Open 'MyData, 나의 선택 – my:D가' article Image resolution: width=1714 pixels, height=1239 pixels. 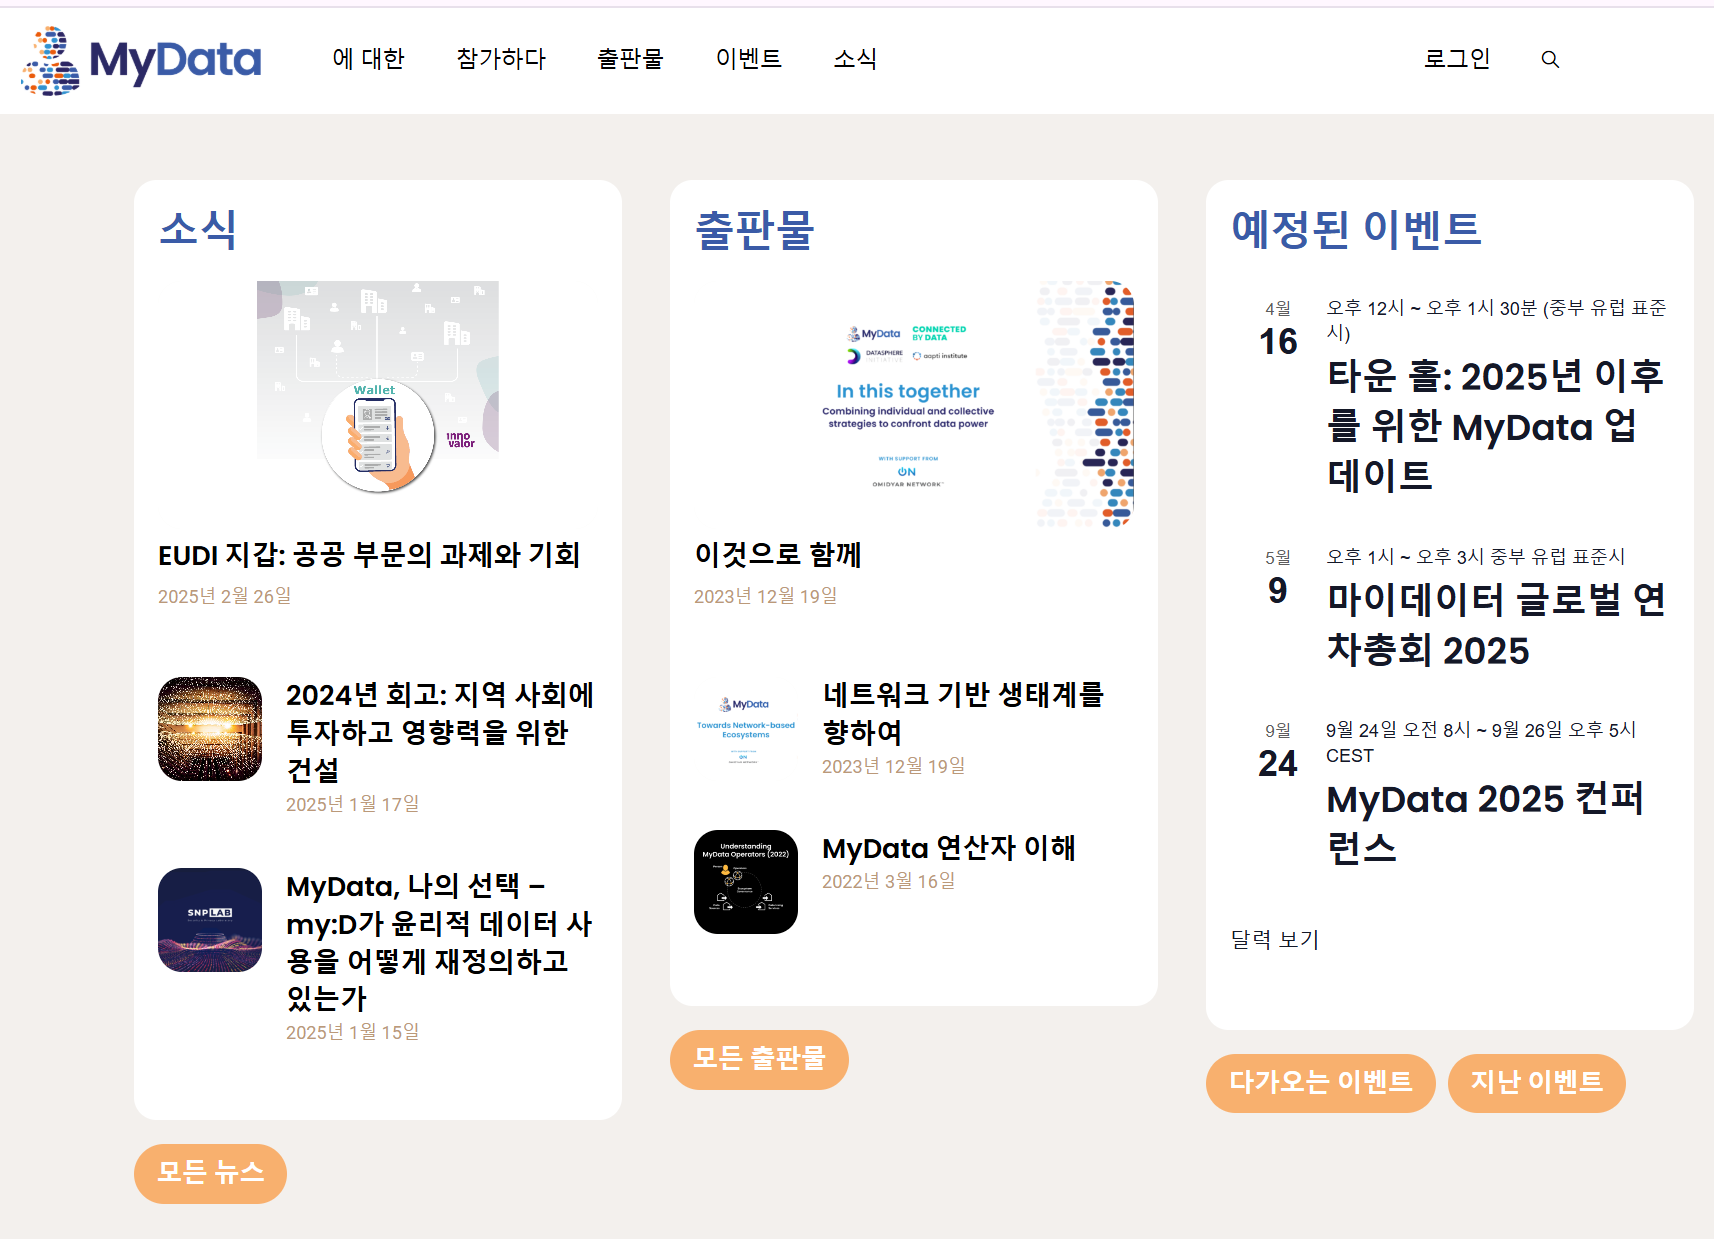point(439,942)
